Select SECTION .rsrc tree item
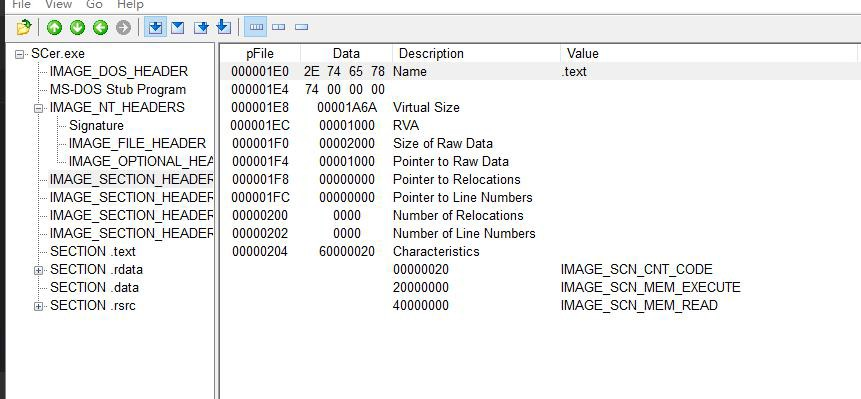 coord(93,306)
